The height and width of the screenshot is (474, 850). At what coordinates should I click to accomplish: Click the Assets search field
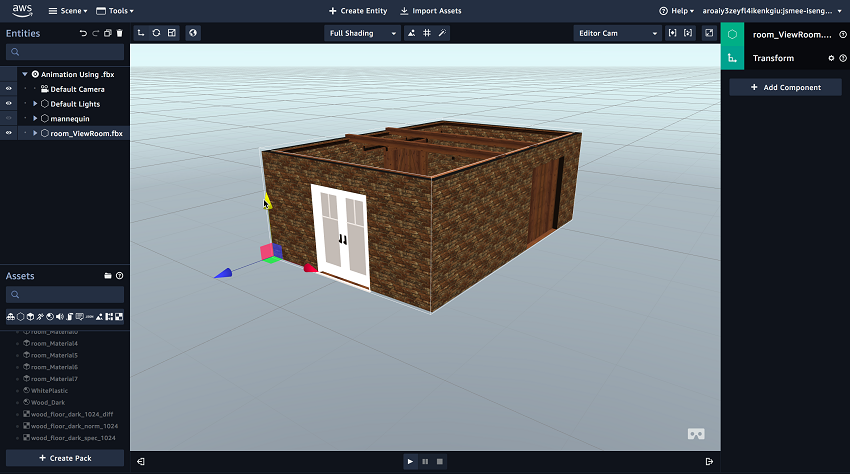tap(65, 295)
